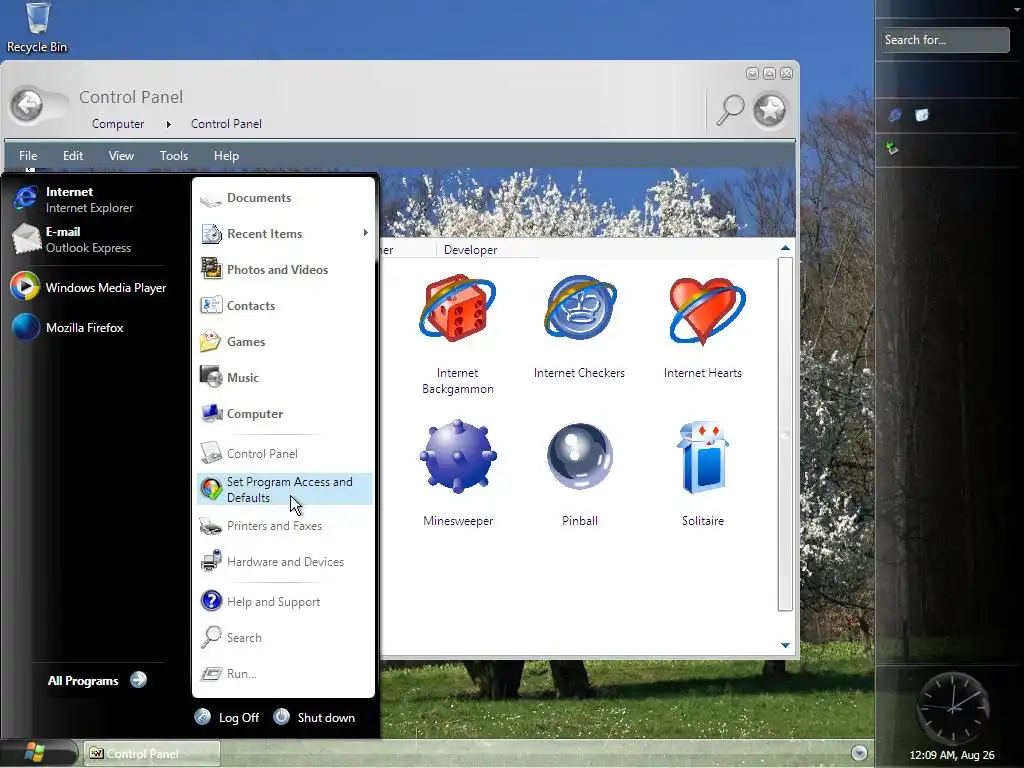Select Control Panel in the Start menu
This screenshot has height=768, width=1024.
click(x=284, y=453)
